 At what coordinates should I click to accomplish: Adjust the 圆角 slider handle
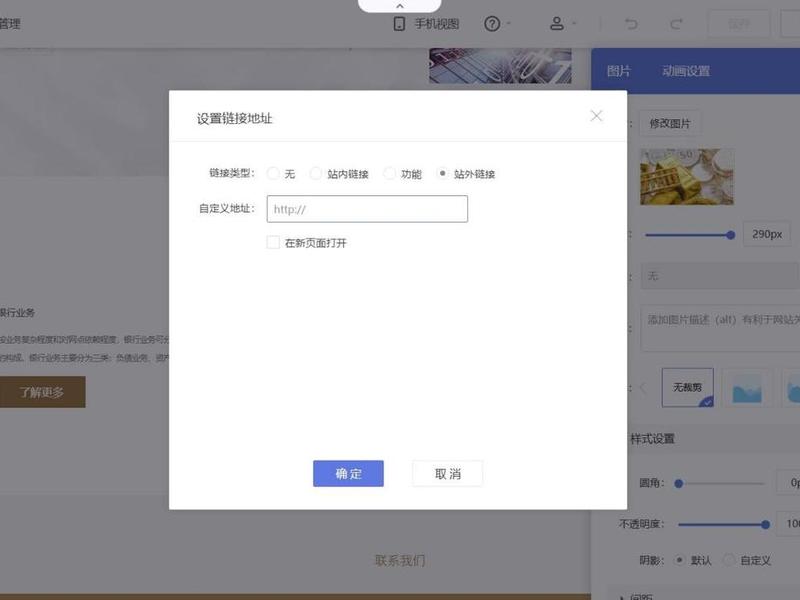(x=679, y=483)
